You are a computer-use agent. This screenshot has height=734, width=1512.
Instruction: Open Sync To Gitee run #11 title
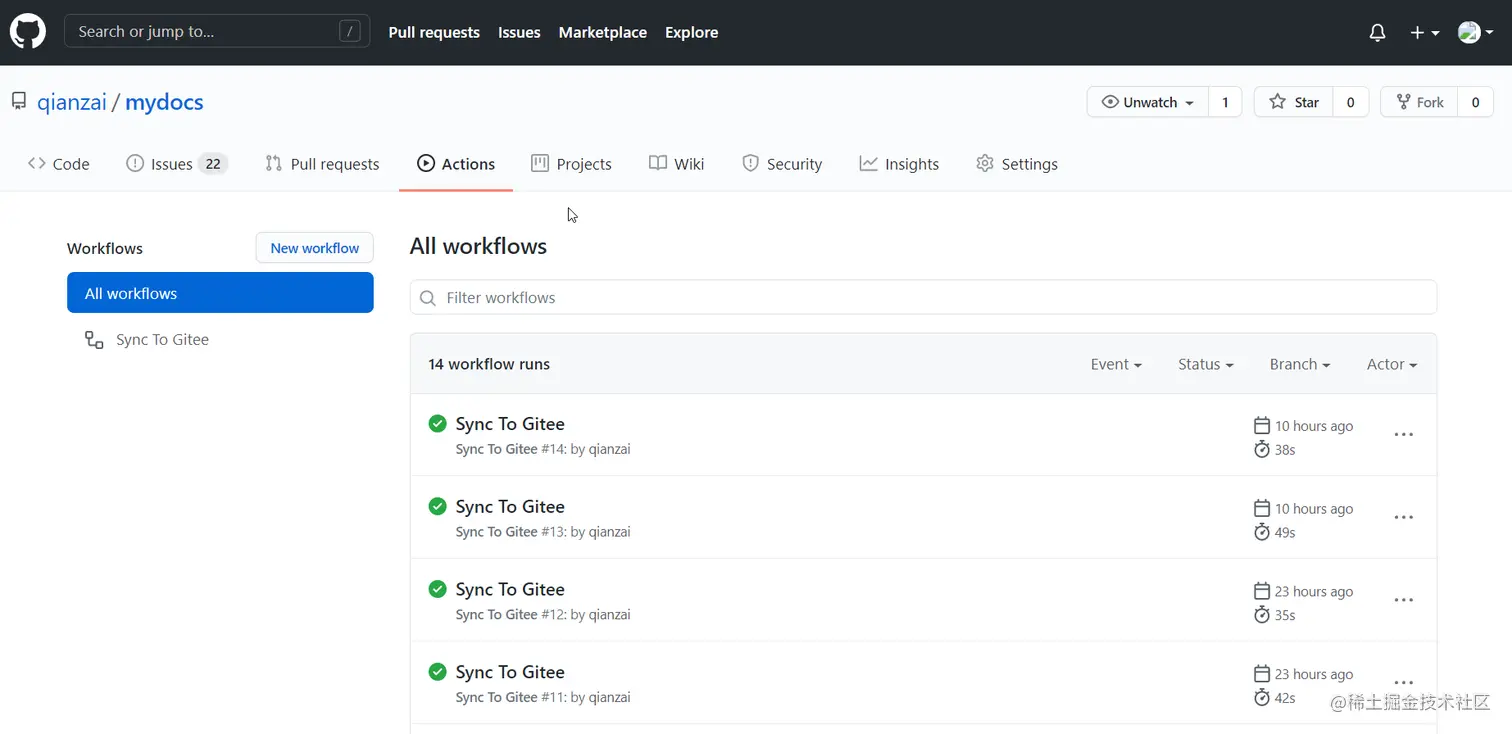510,672
